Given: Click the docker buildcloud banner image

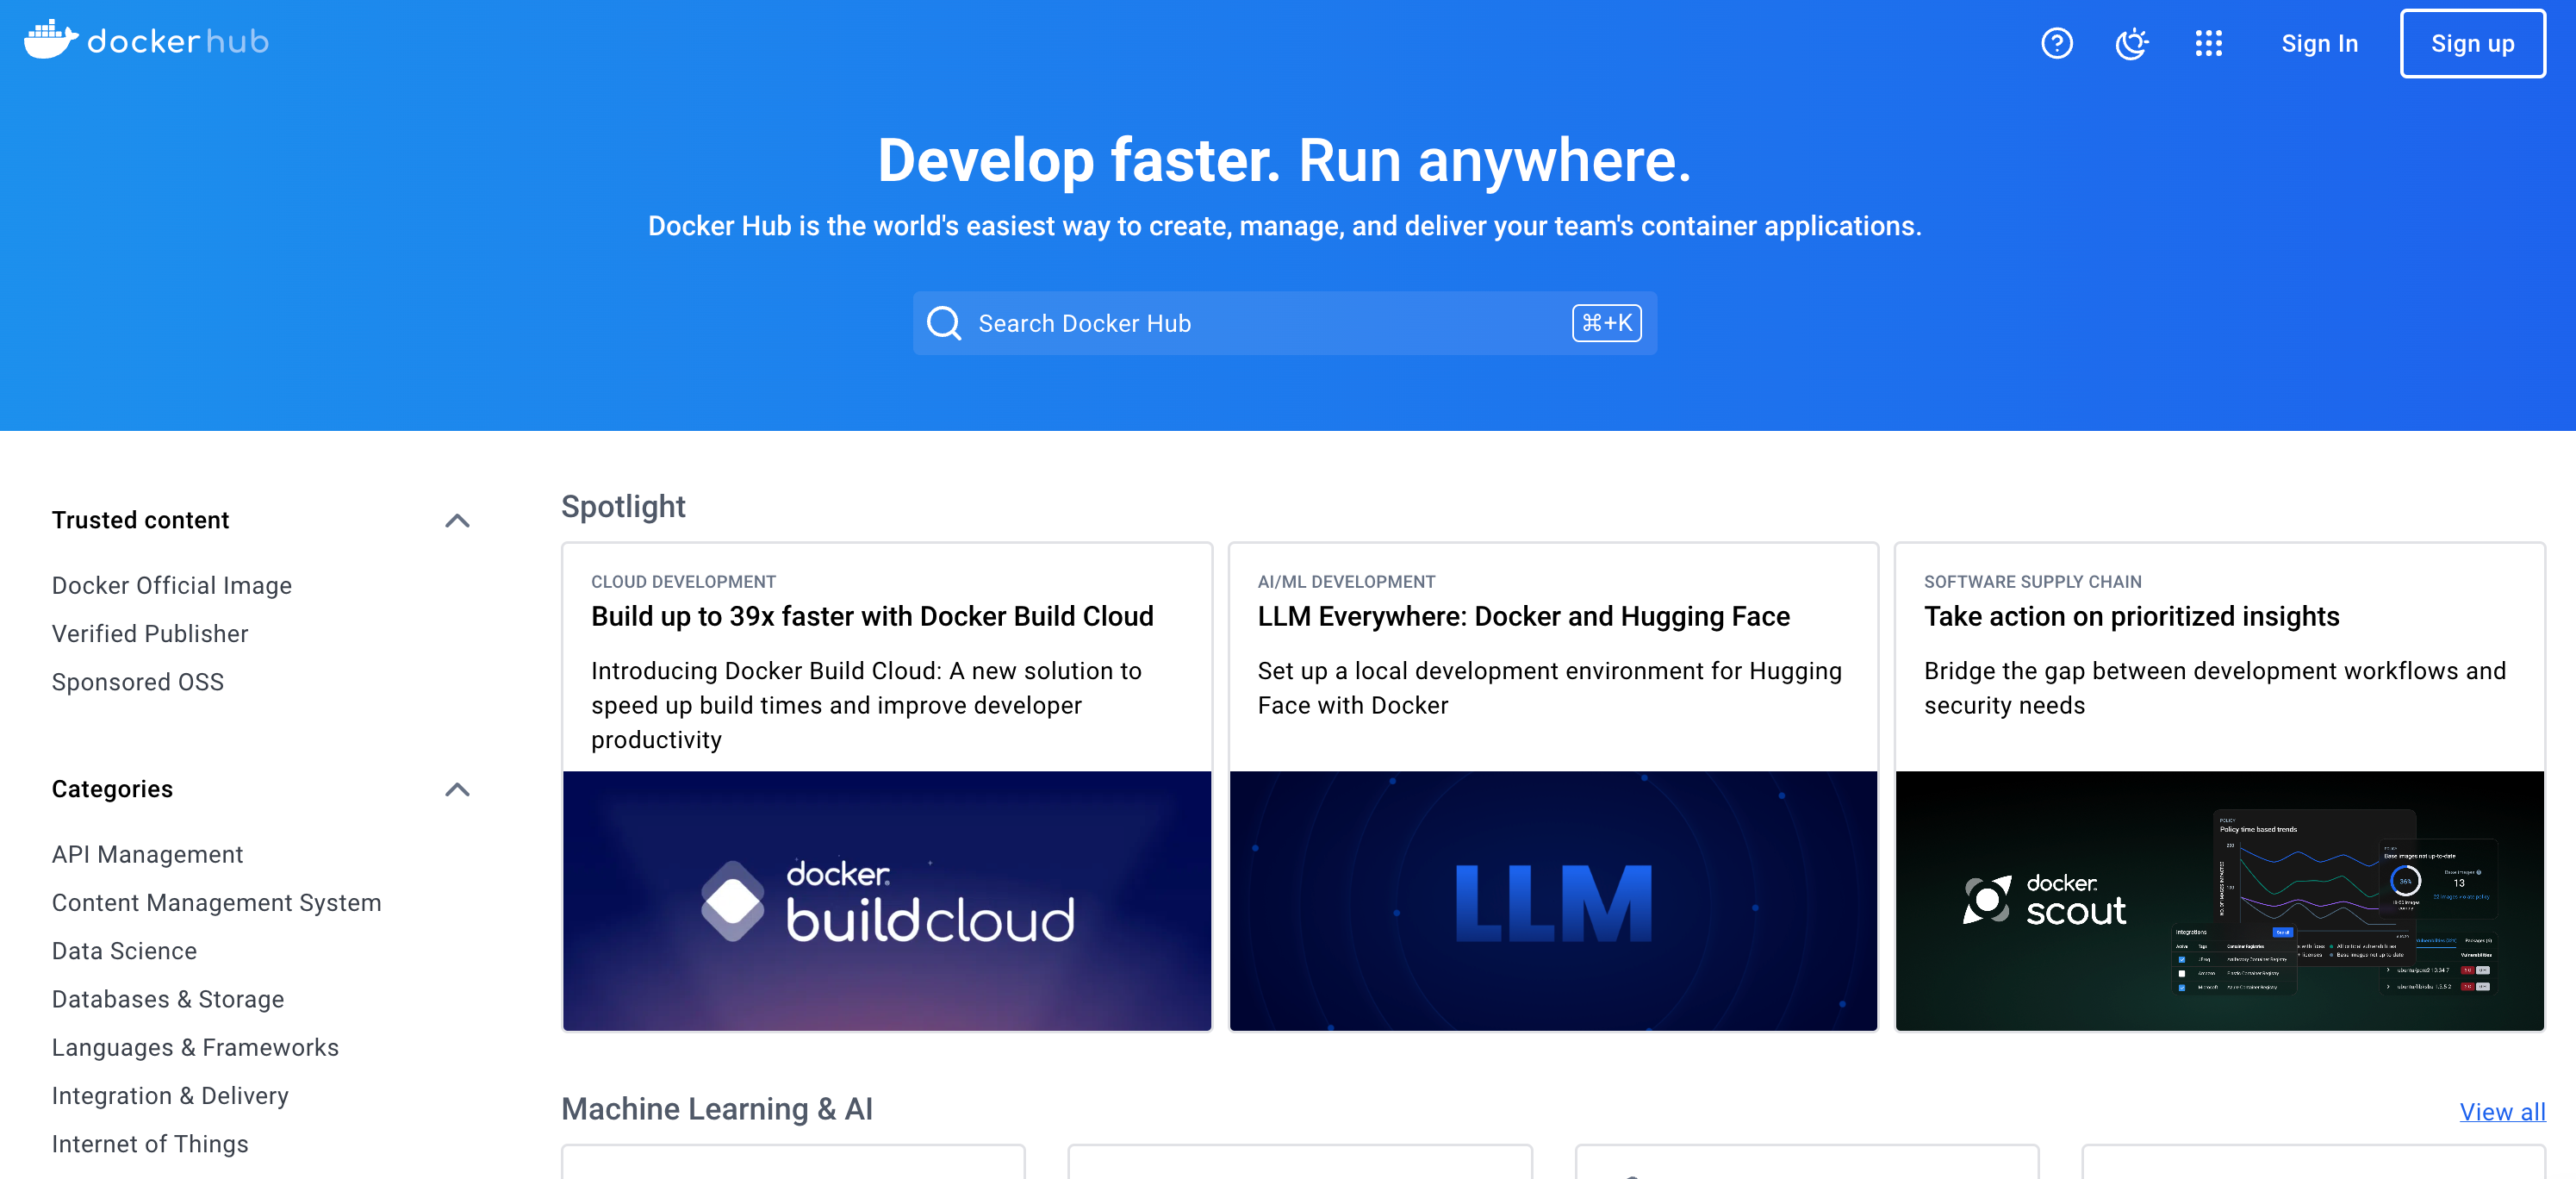Looking at the screenshot, I should [887, 900].
